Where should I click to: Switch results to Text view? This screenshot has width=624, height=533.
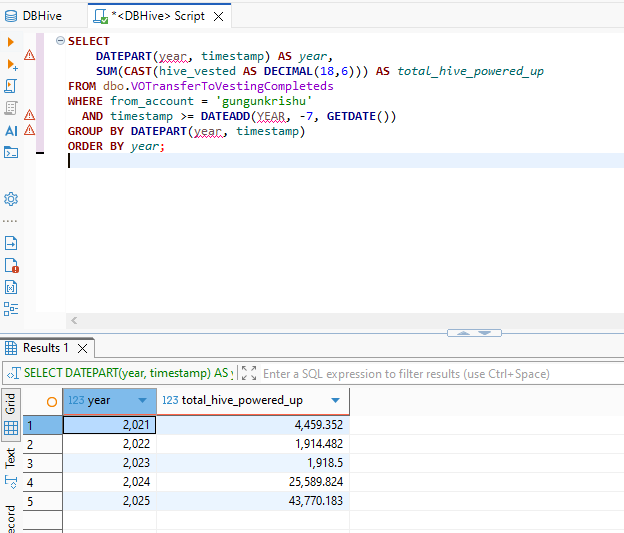click(x=11, y=458)
